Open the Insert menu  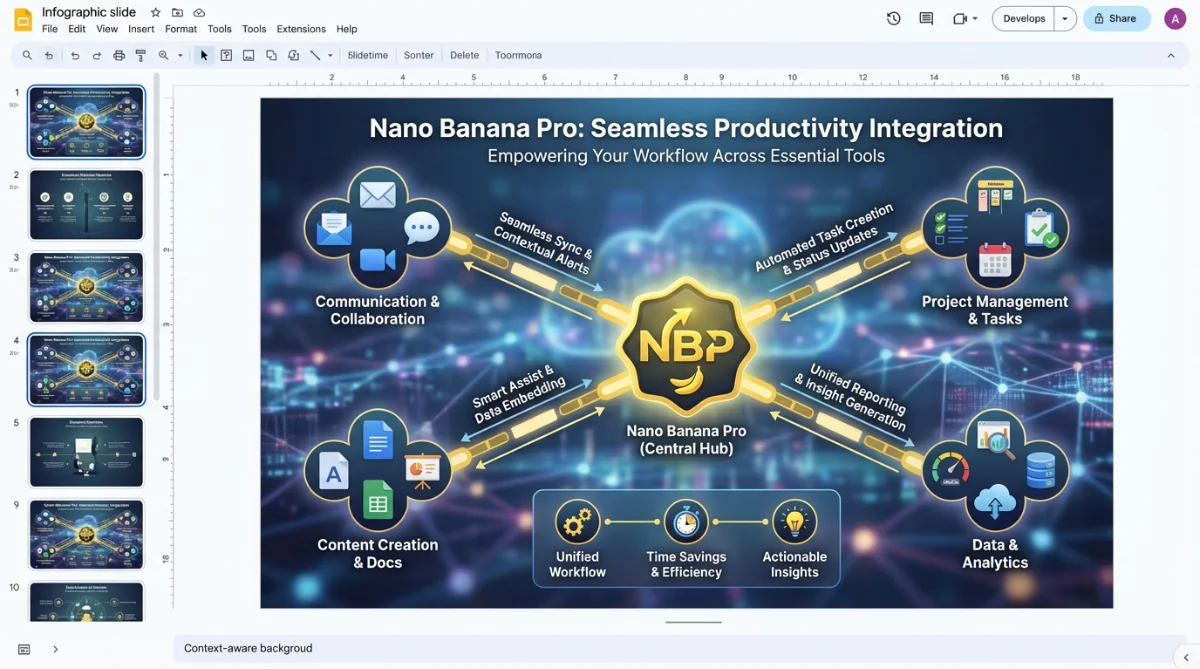point(141,29)
